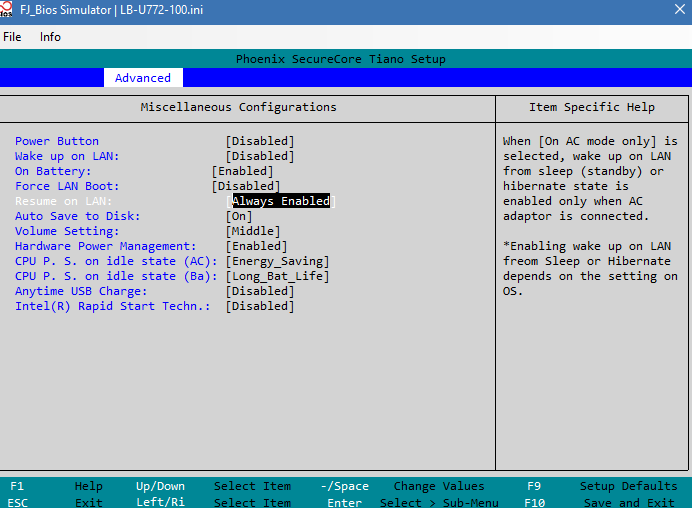Change Wake up on LAN [Disabled] value
This screenshot has width=692, height=508.
coord(260,156)
